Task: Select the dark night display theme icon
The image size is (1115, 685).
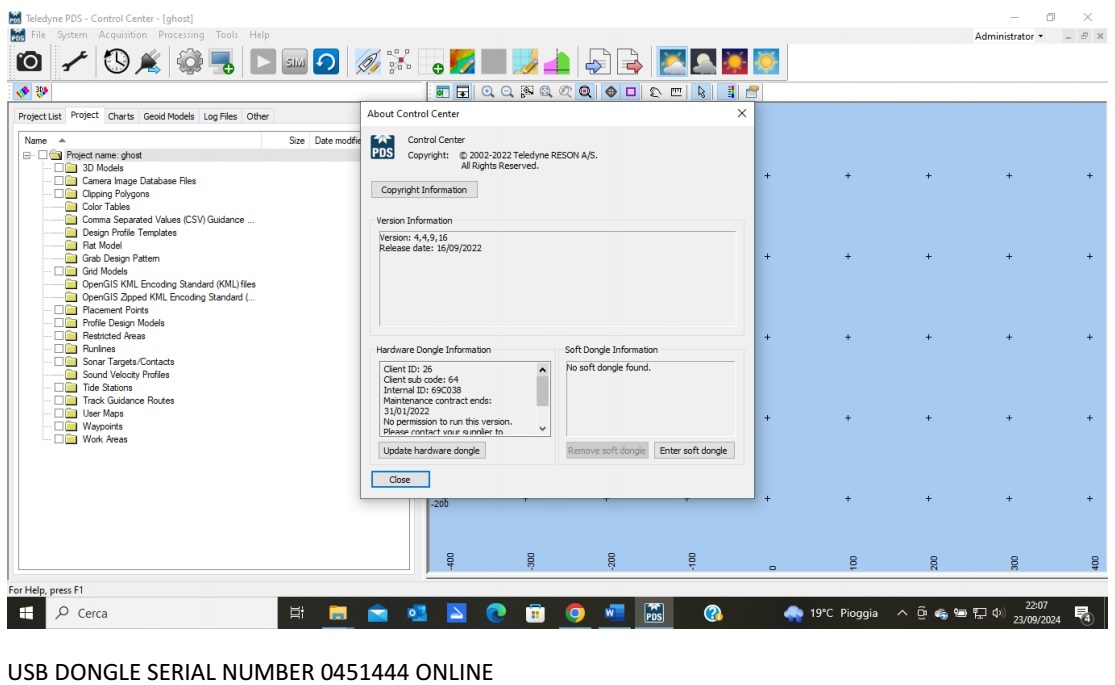Action: pos(703,62)
